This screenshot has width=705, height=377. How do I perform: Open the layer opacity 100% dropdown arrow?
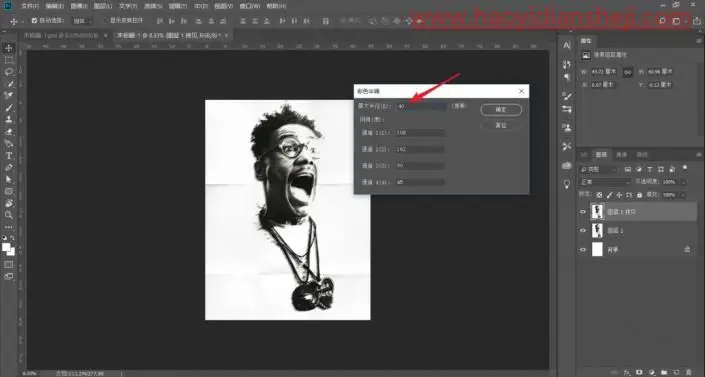[683, 182]
